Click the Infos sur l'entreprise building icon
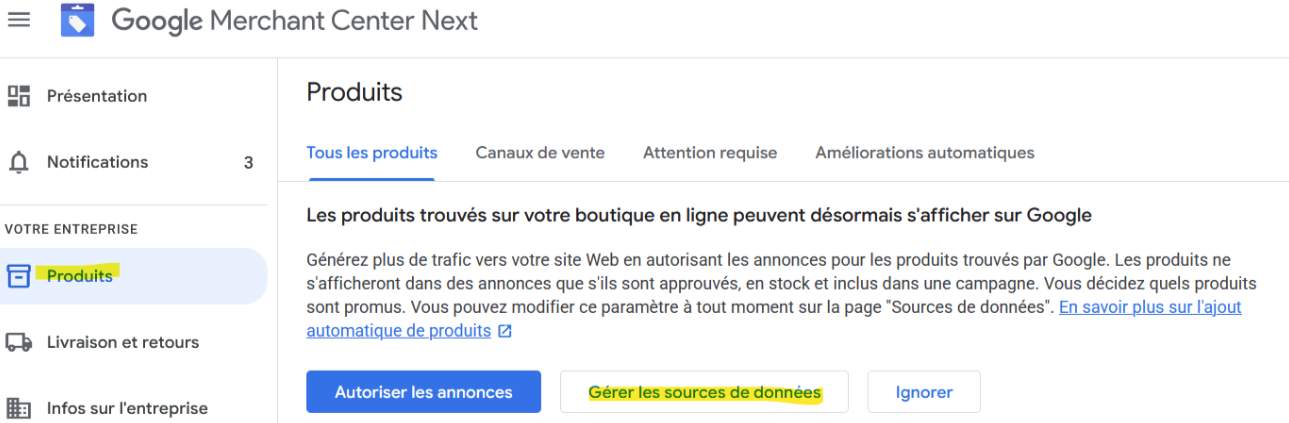The height and width of the screenshot is (423, 1289). [18, 408]
